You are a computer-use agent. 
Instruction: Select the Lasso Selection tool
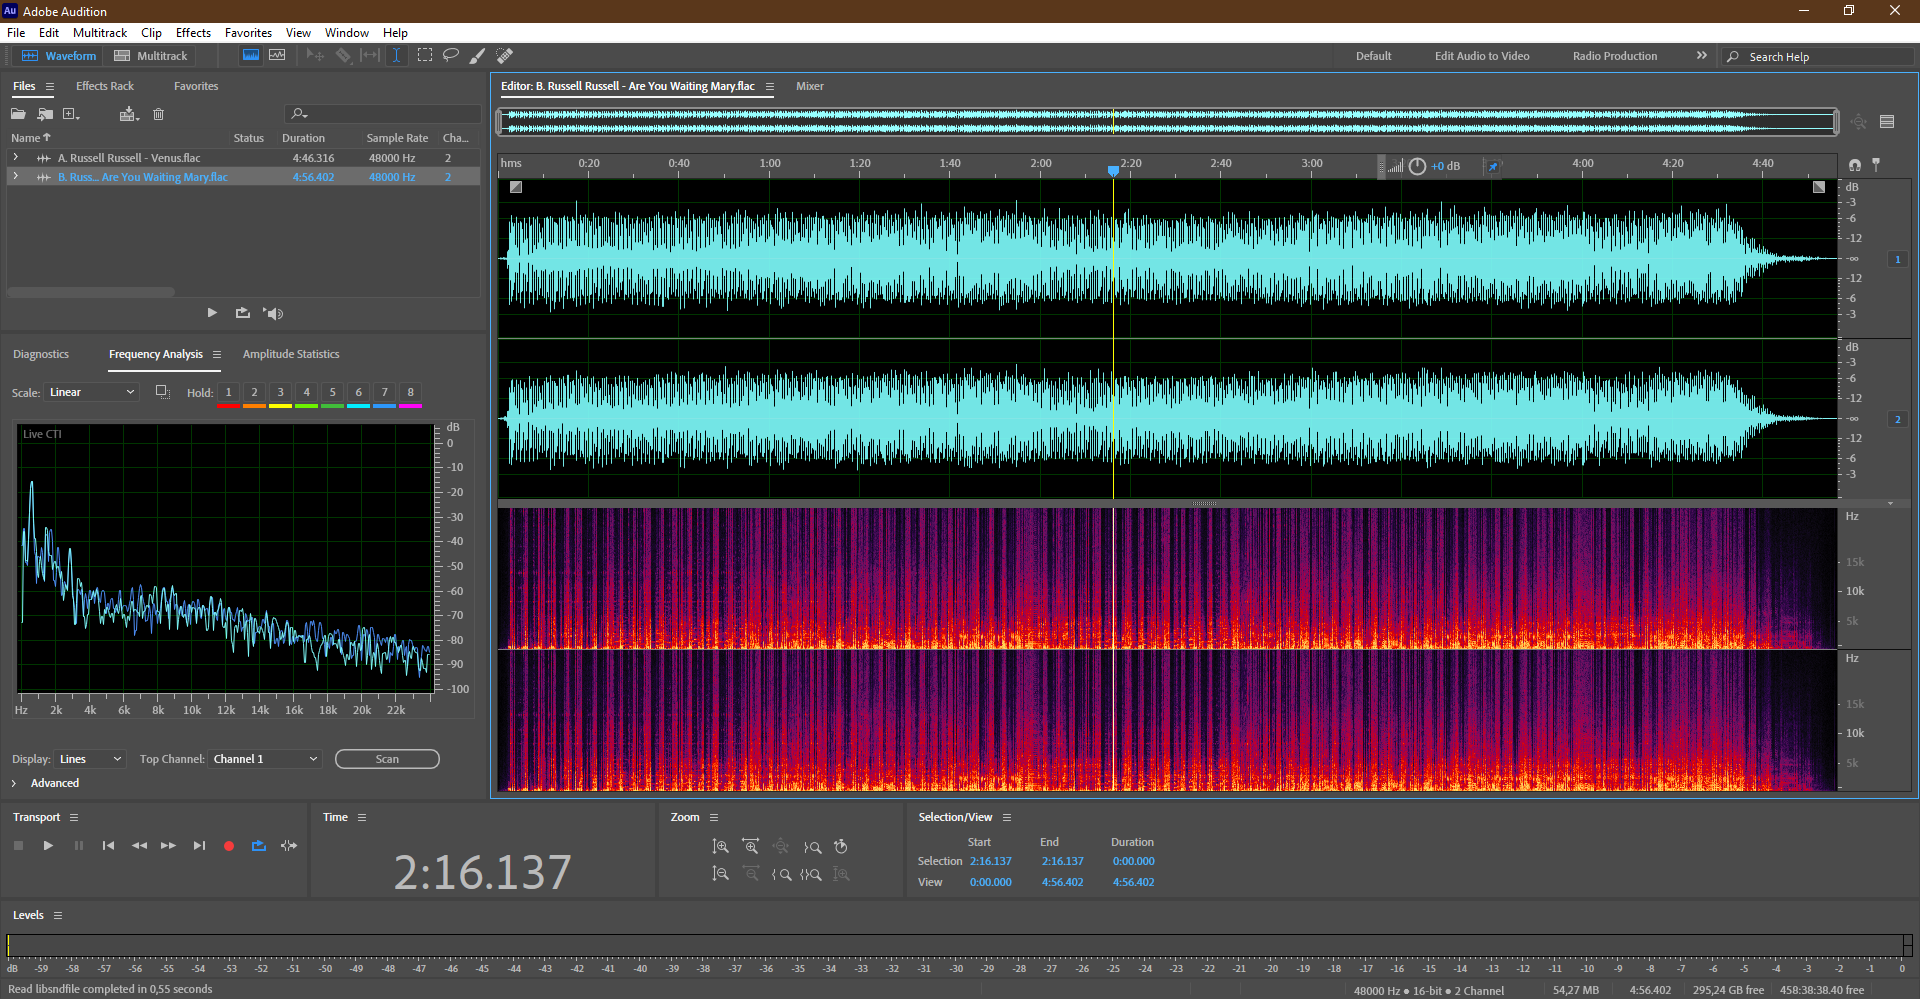tap(451, 56)
